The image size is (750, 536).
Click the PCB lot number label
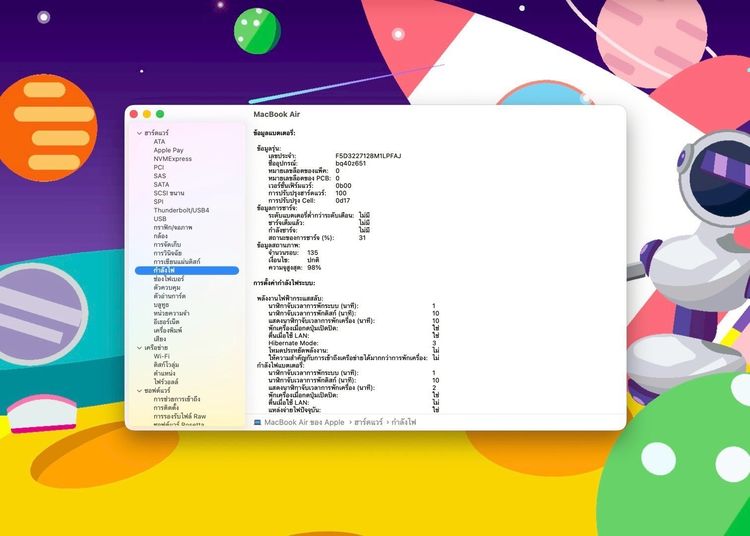tap(299, 178)
